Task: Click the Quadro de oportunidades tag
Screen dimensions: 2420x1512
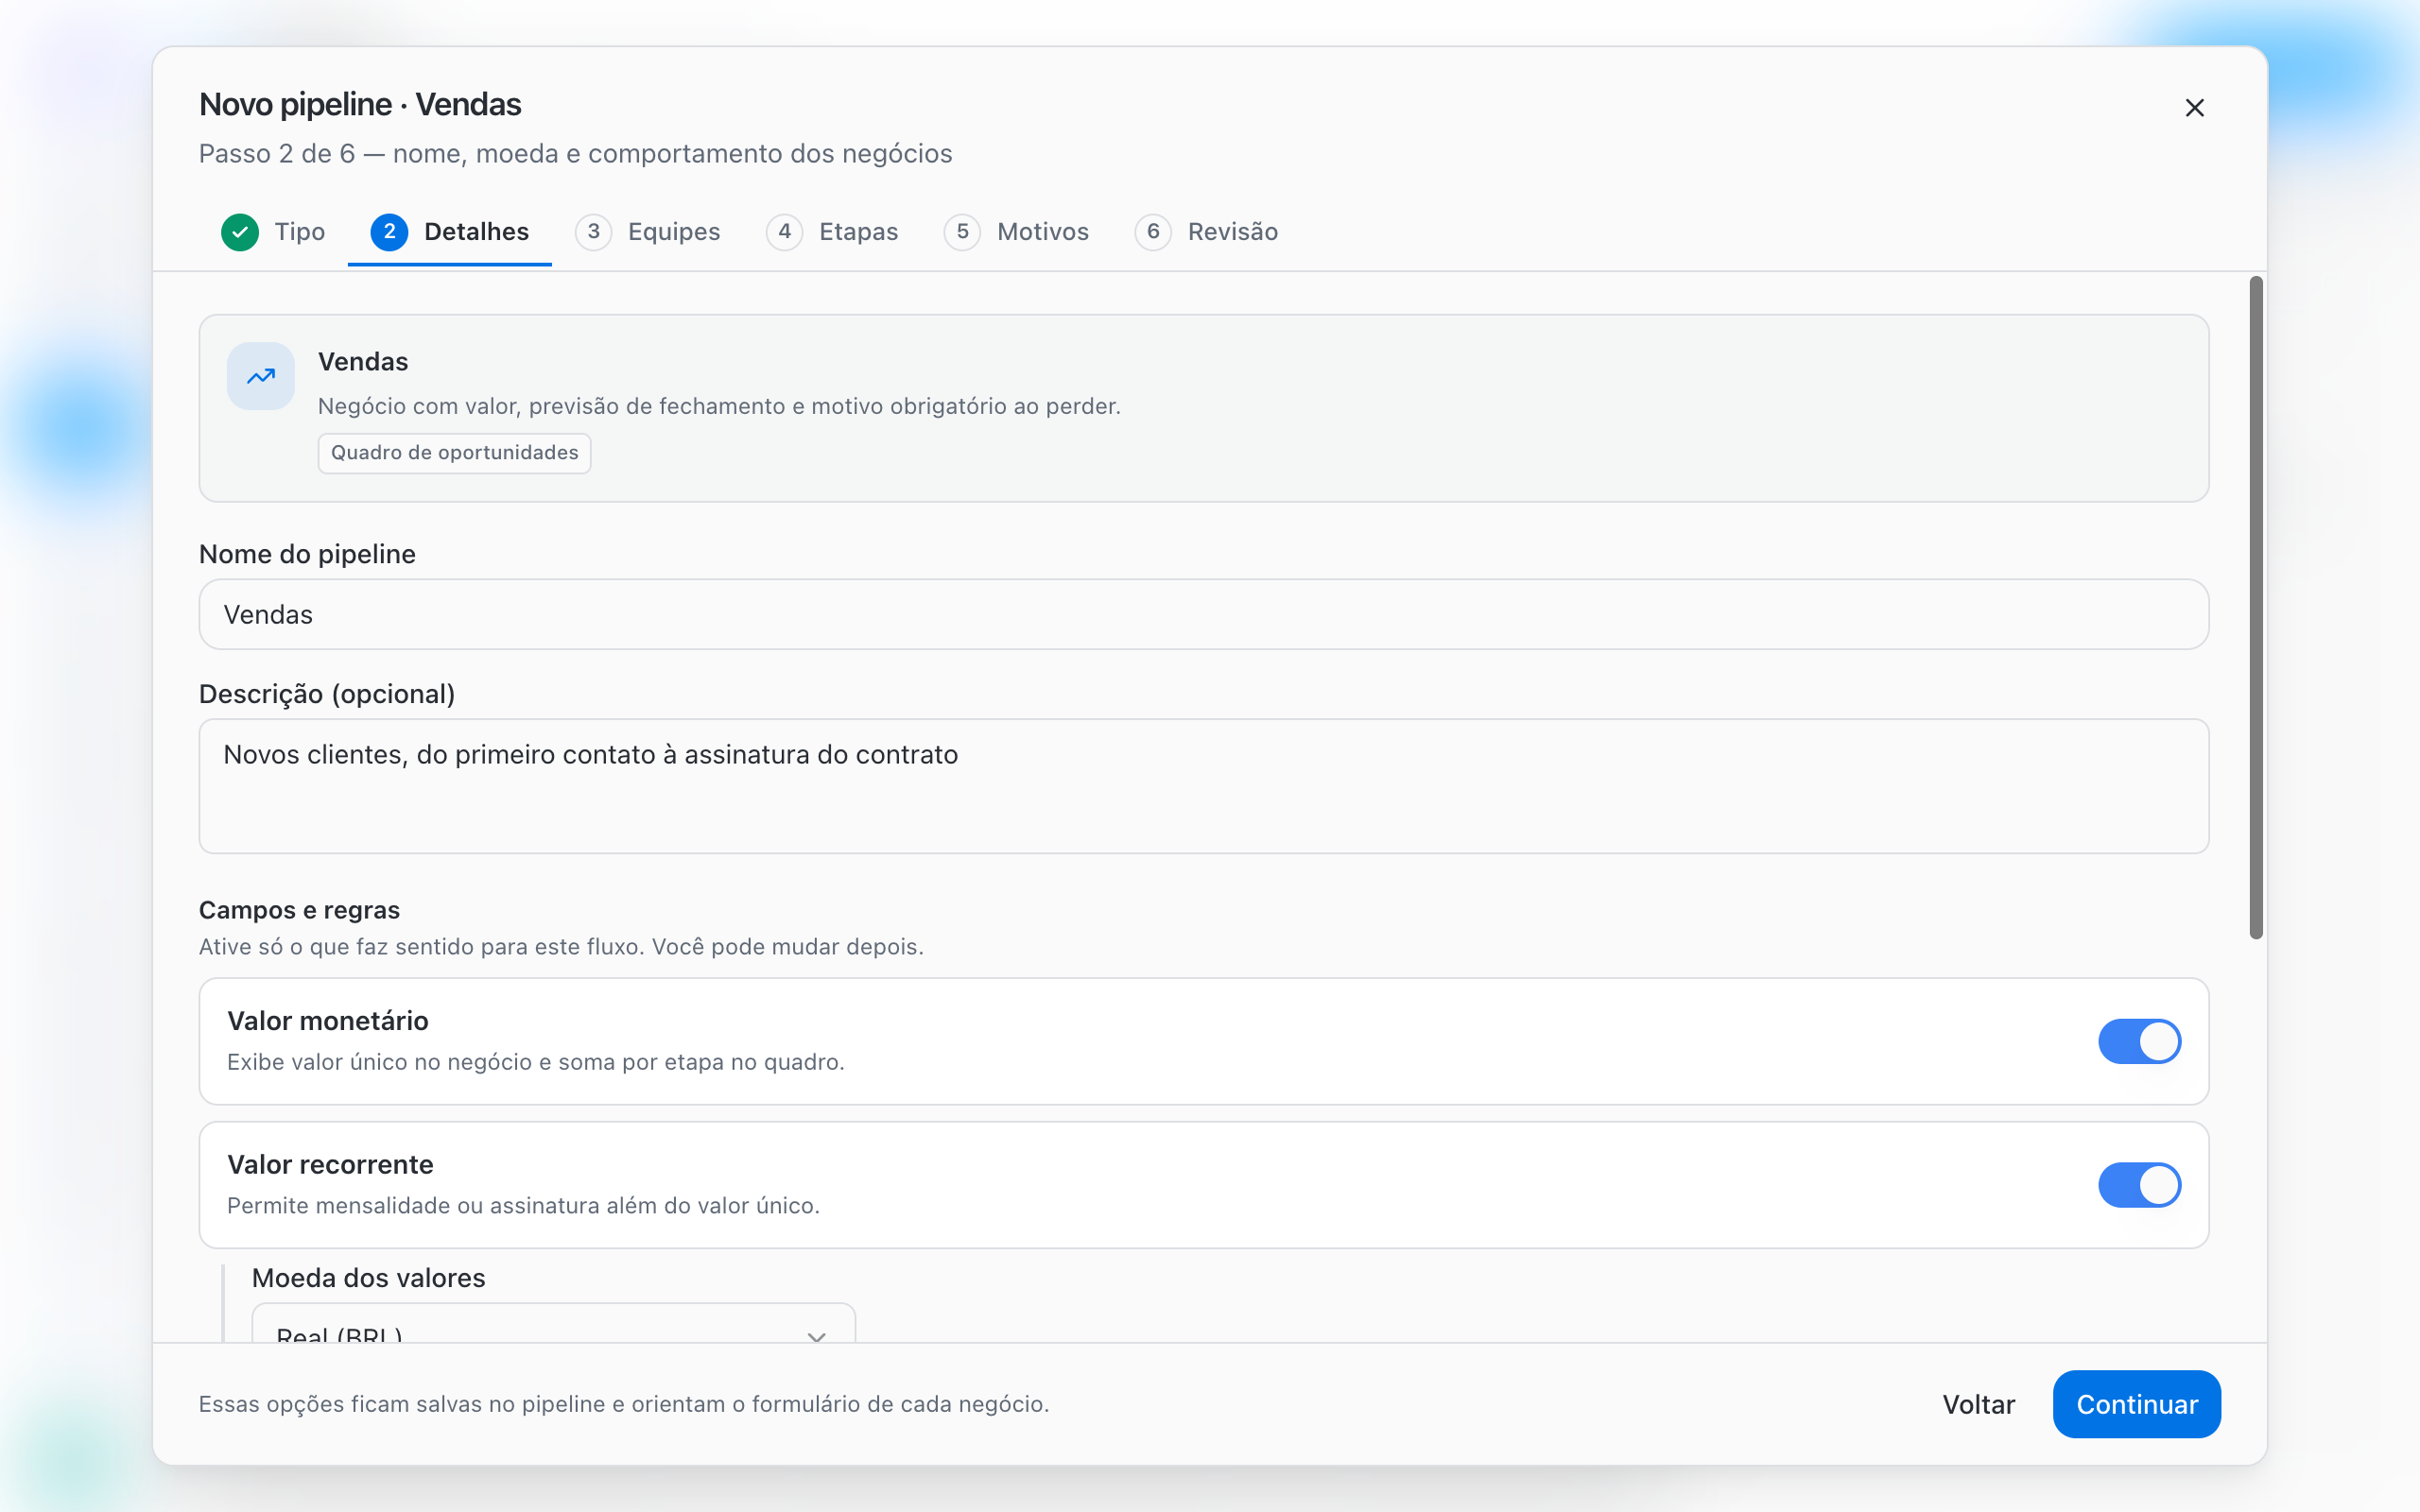Action: coord(454,453)
